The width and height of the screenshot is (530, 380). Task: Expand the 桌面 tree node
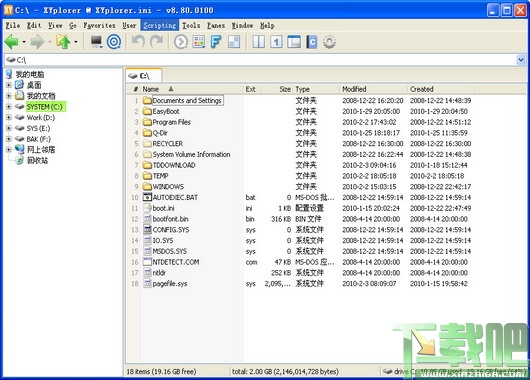[x=9, y=85]
